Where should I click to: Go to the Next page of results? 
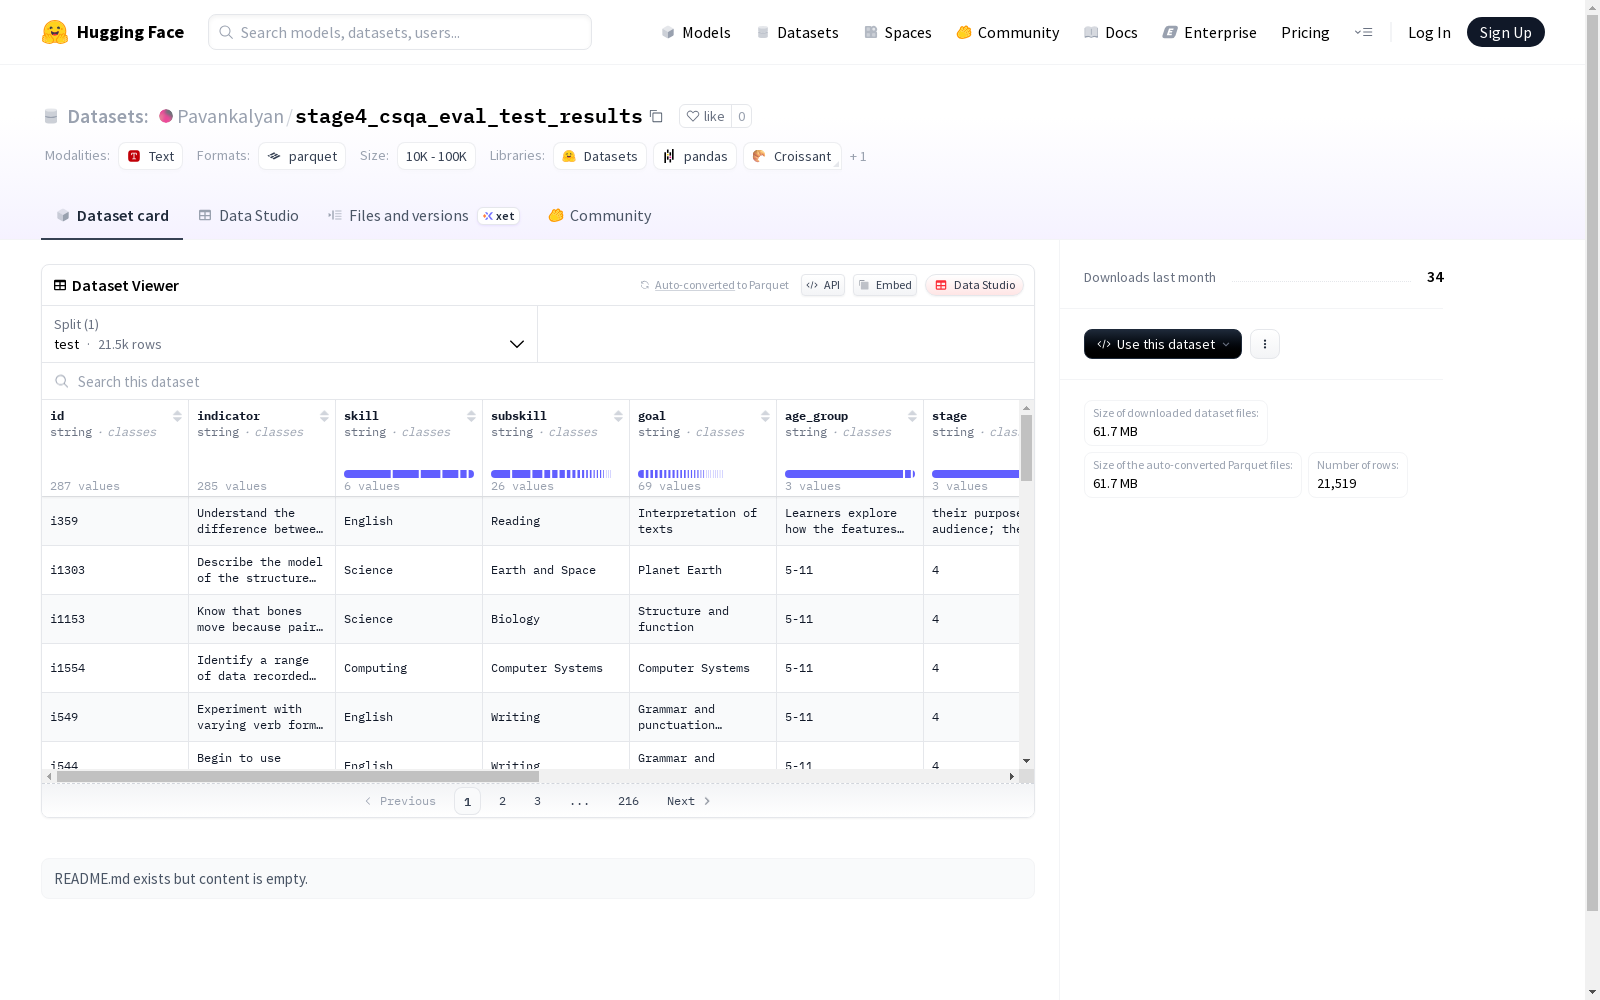tap(689, 801)
